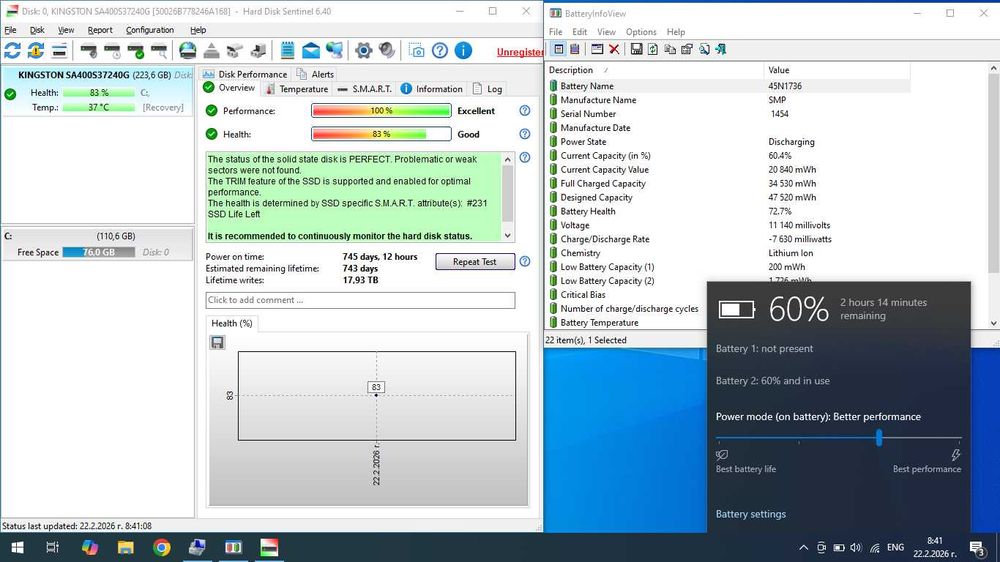This screenshot has width=1000, height=562.
Task: Select the Health (%) graph tab
Action: pyautogui.click(x=232, y=323)
